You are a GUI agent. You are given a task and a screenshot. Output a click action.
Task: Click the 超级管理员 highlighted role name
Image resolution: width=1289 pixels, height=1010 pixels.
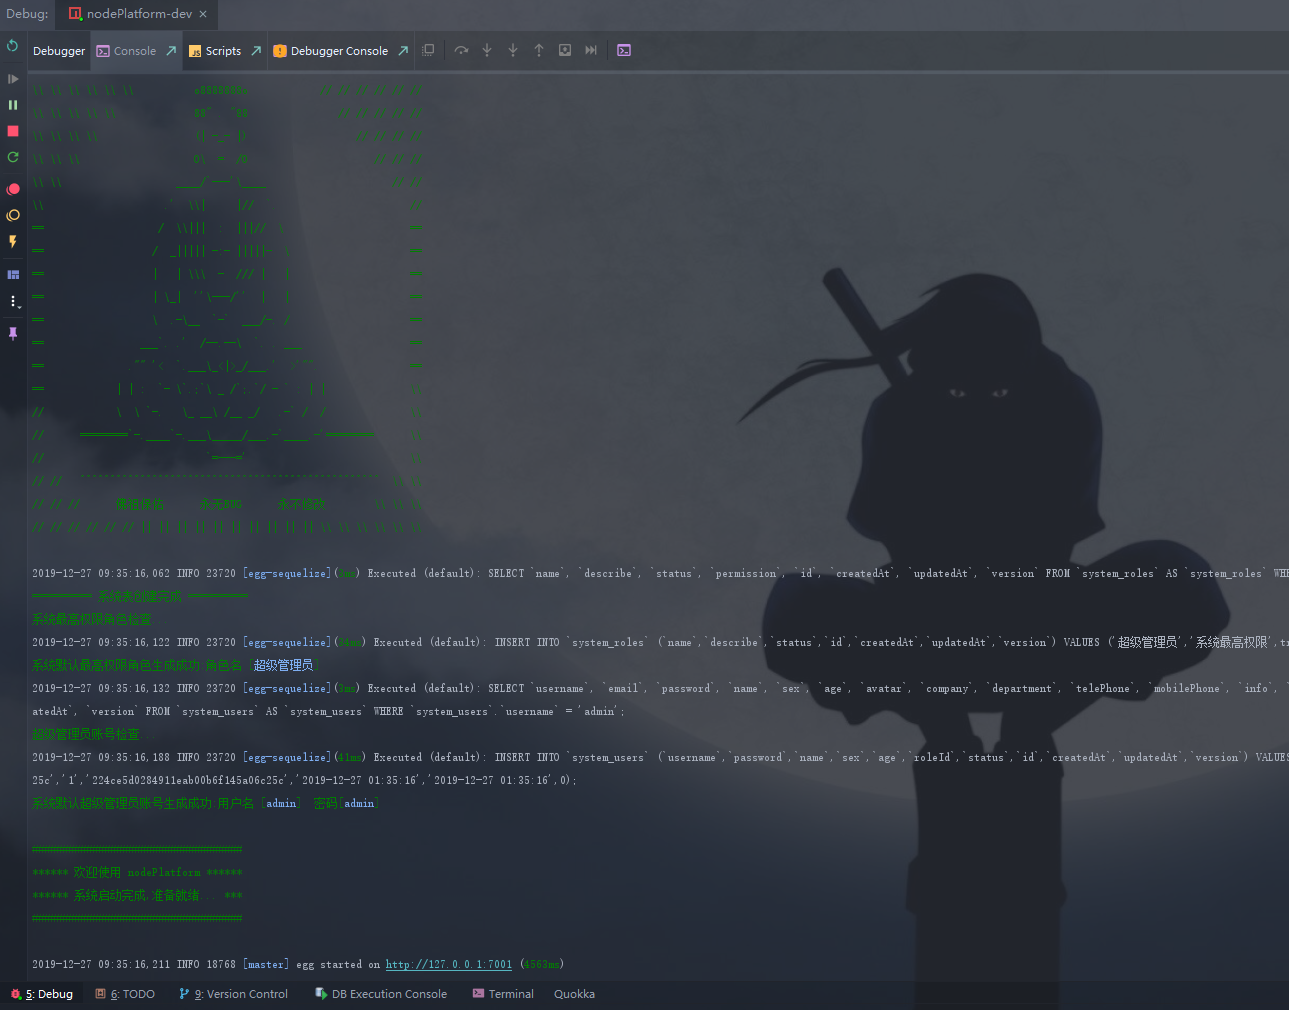click(283, 665)
